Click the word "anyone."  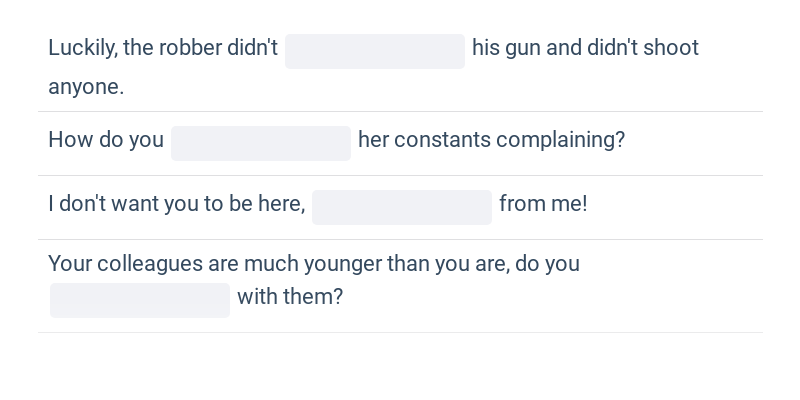point(86,87)
